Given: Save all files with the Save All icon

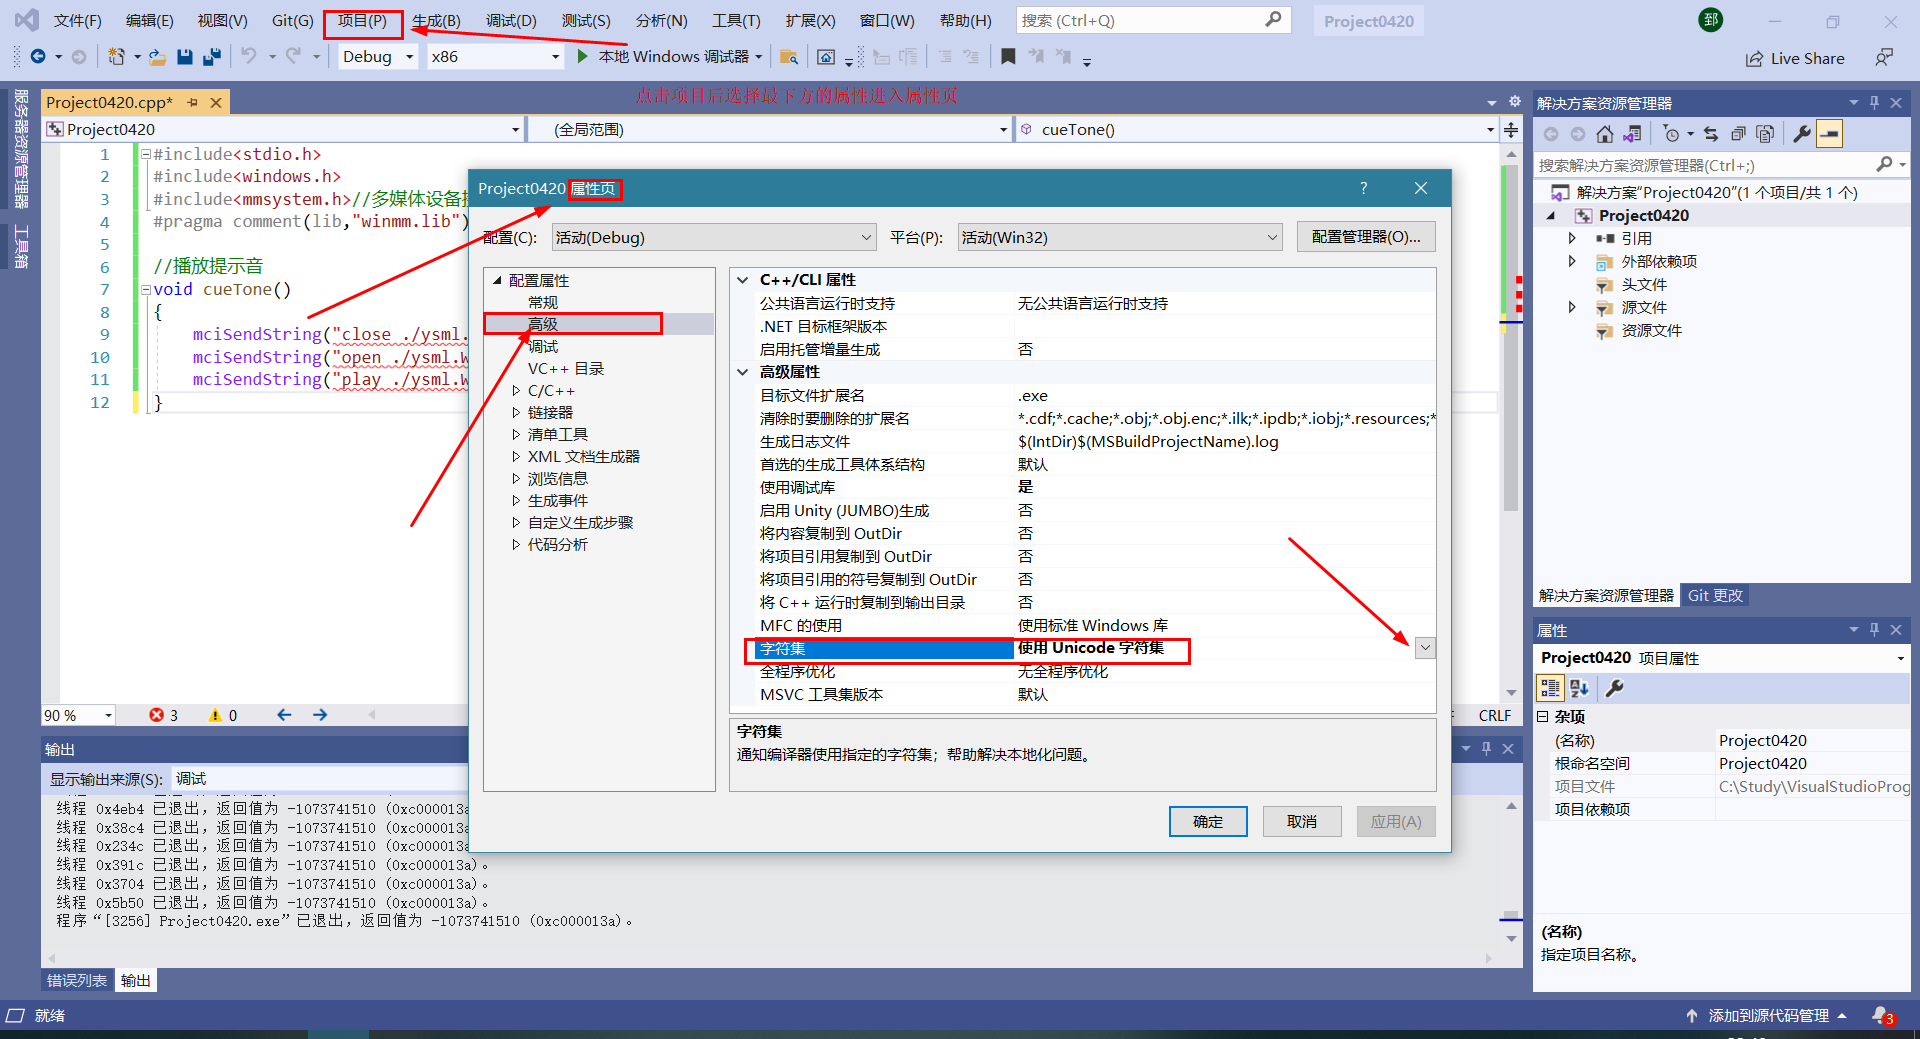Looking at the screenshot, I should [x=211, y=57].
